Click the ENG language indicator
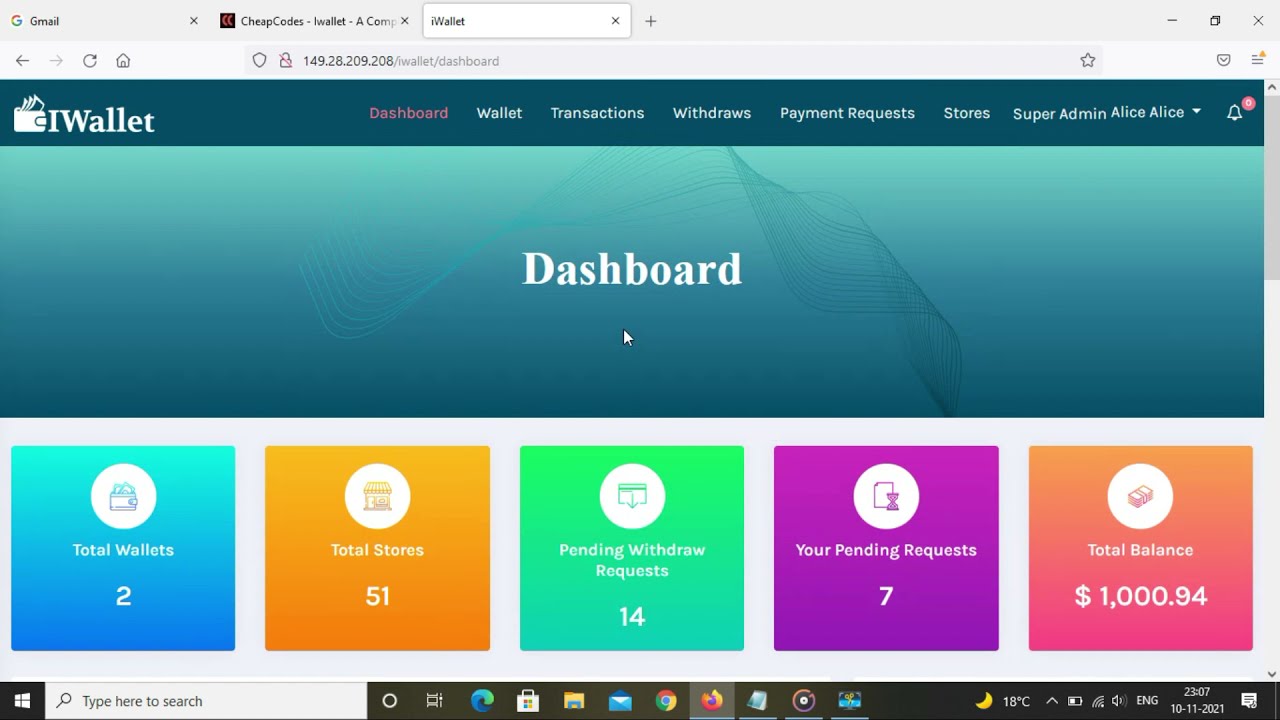 coord(1147,701)
